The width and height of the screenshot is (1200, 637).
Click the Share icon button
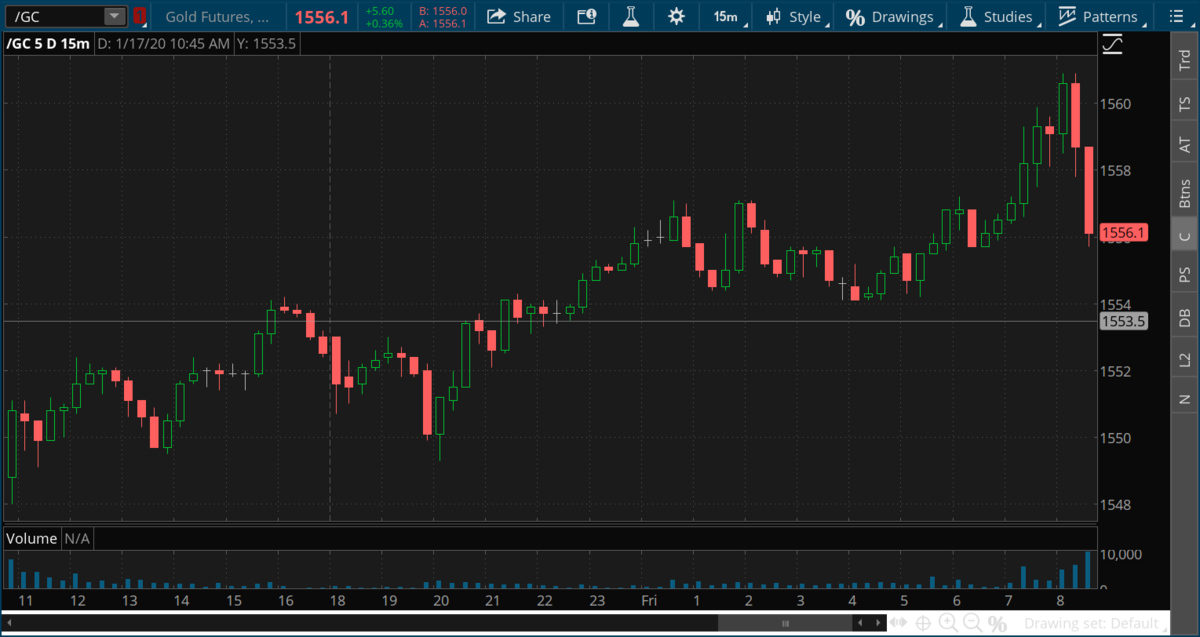point(519,16)
